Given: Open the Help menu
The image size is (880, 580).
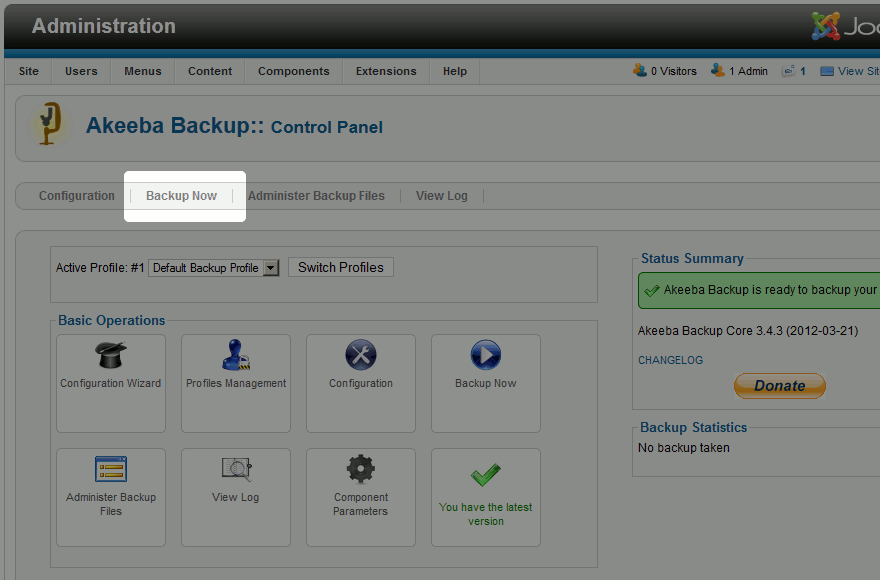Looking at the screenshot, I should pos(455,71).
